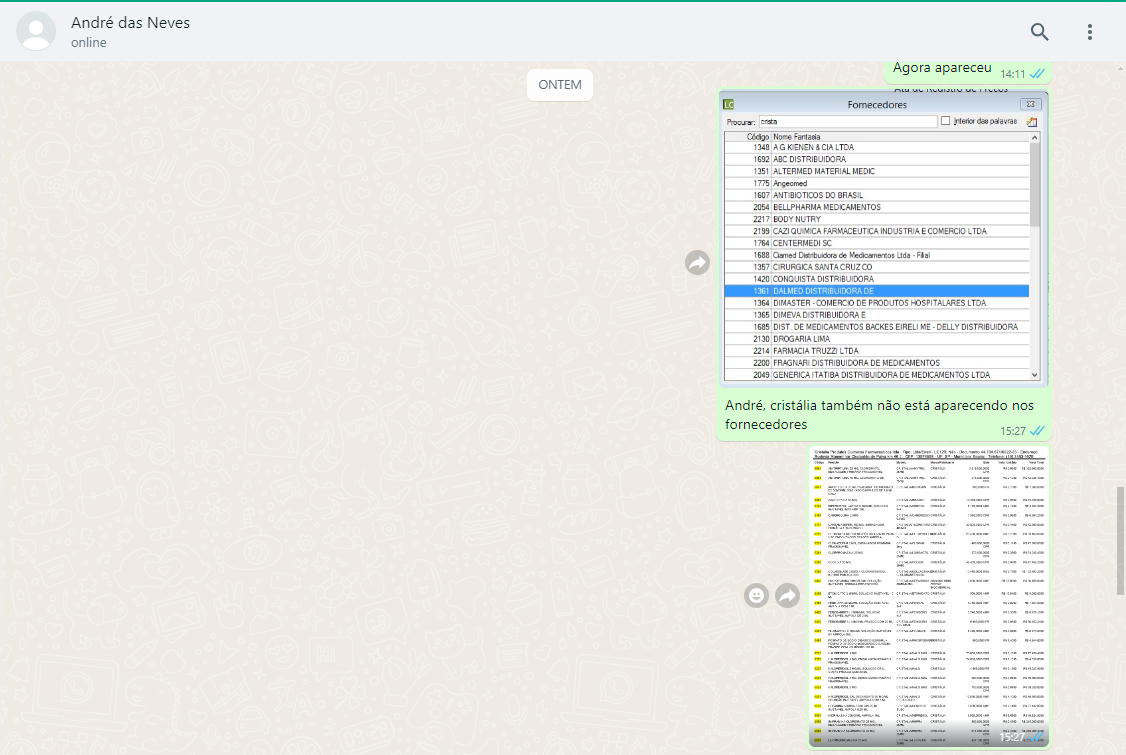This screenshot has height=755, width=1126.
Task: React with emoji to the document image
Action: (756, 596)
